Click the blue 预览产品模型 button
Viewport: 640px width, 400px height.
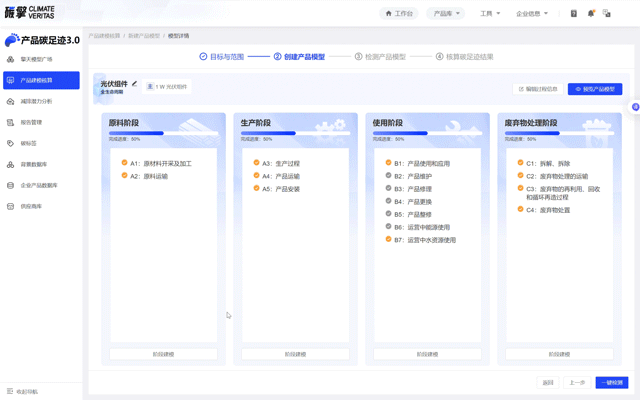tap(595, 89)
